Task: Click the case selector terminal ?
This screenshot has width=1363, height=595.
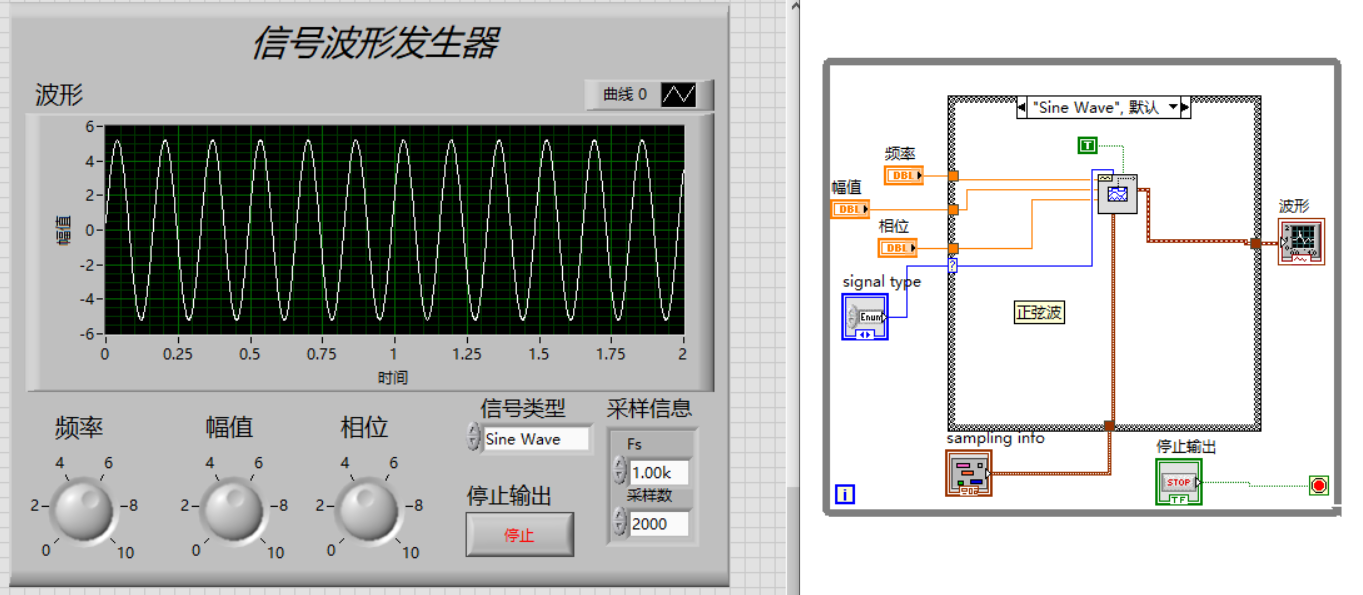Action: (952, 265)
